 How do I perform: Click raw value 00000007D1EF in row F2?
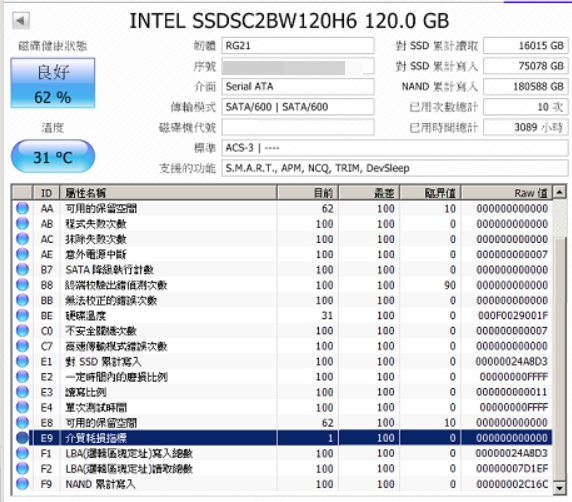[512, 469]
